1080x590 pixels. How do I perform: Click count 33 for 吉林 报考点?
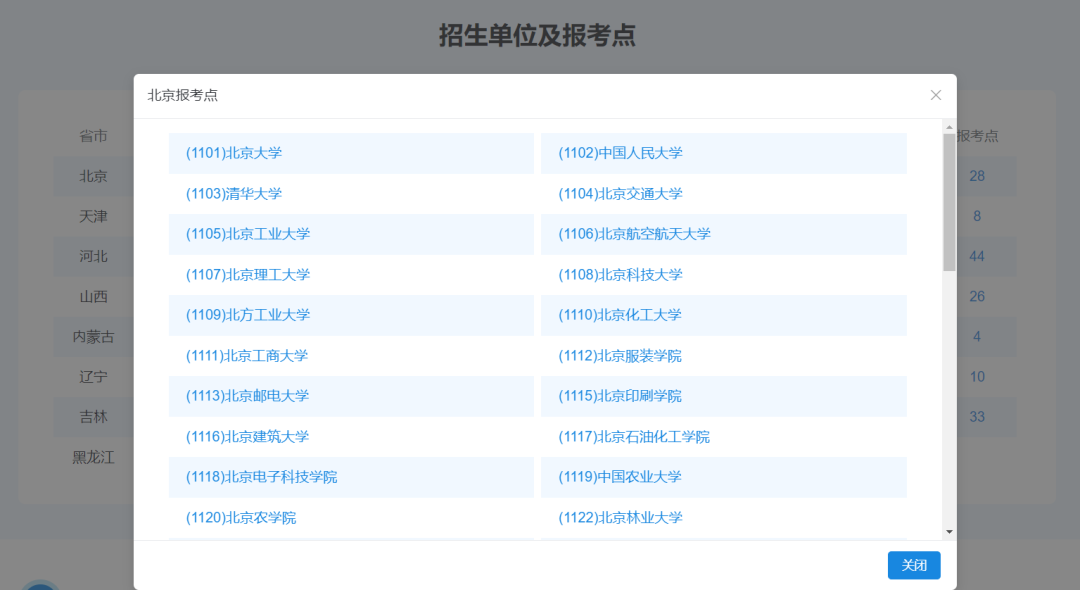(977, 417)
